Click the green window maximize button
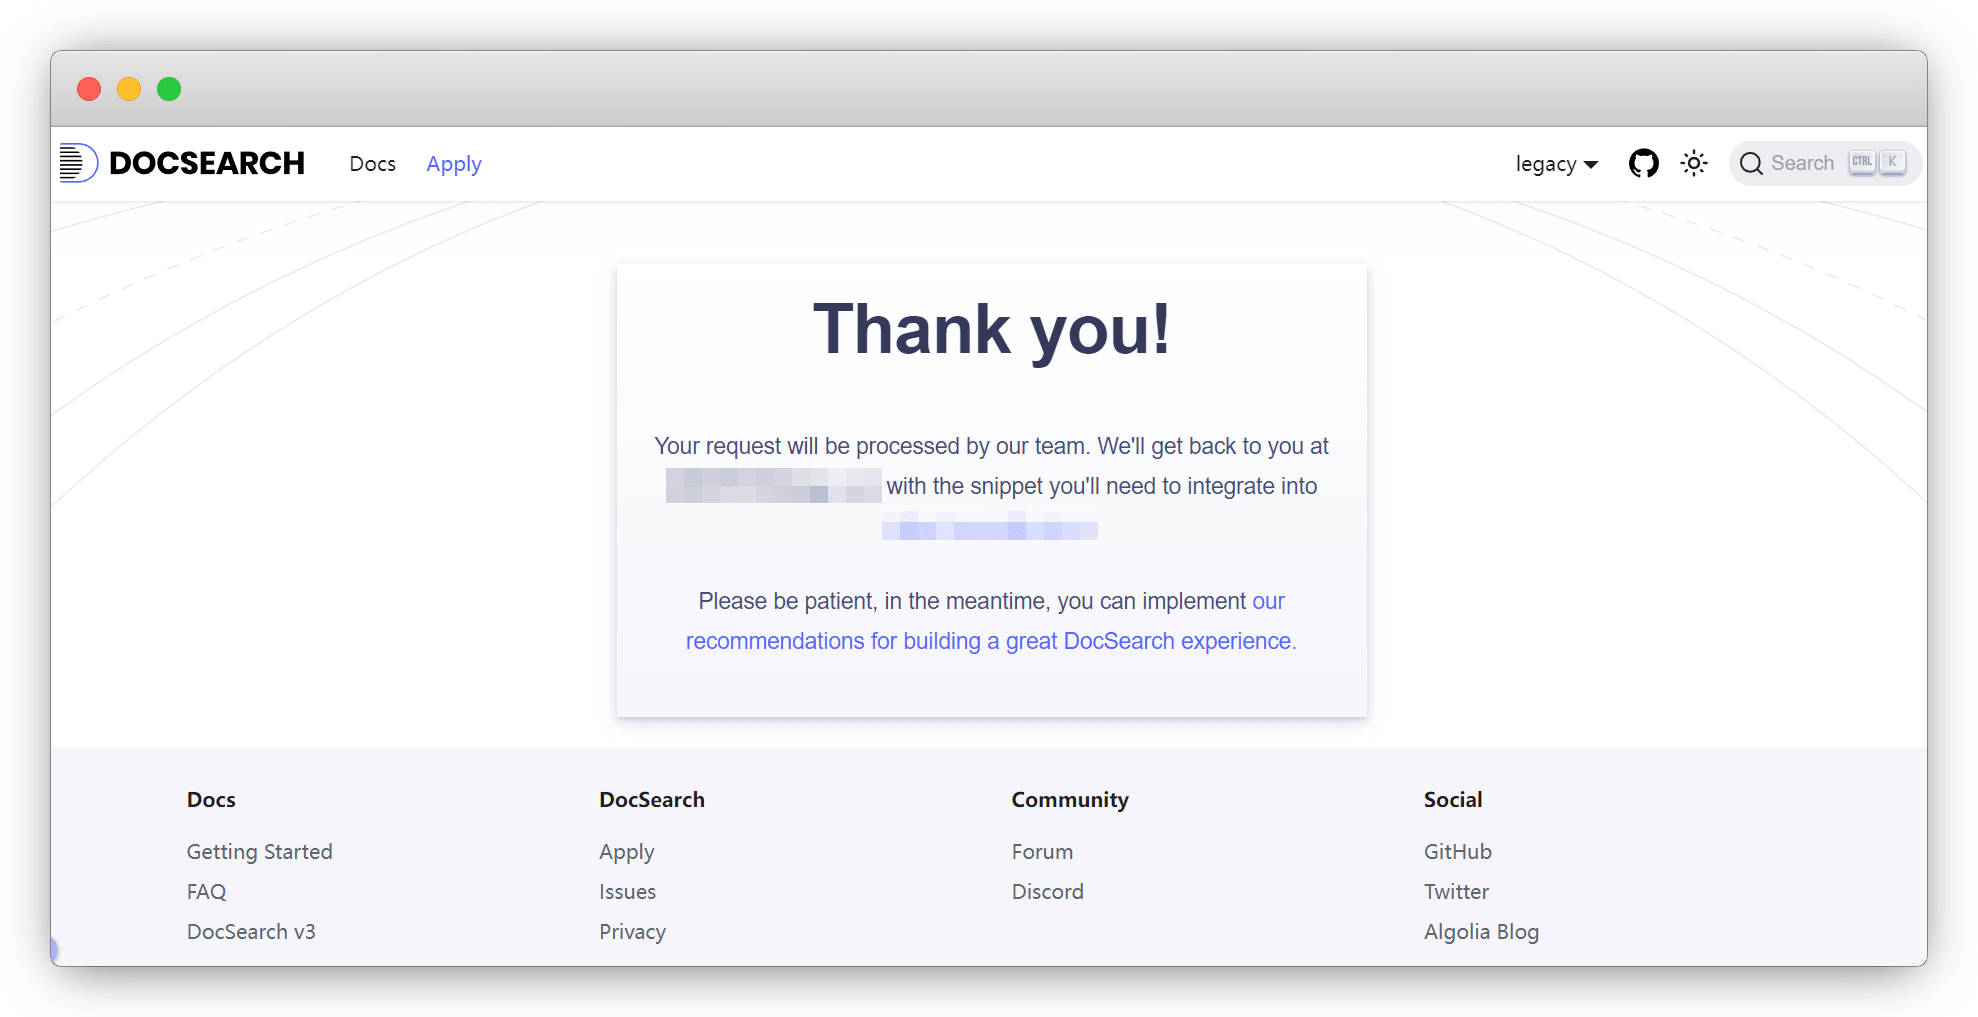 click(169, 89)
